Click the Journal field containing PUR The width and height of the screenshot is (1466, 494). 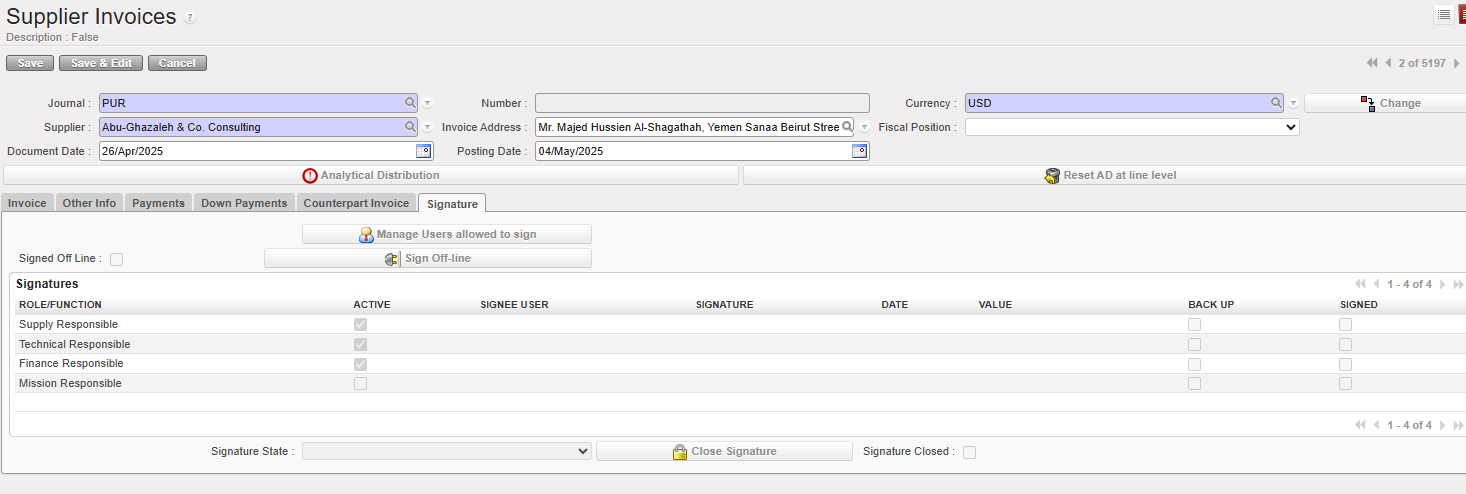coord(258,103)
